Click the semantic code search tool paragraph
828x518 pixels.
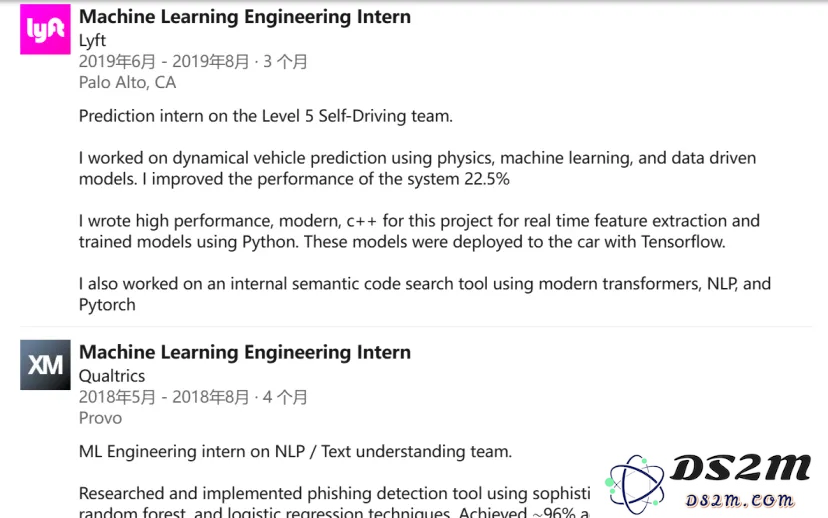click(425, 294)
